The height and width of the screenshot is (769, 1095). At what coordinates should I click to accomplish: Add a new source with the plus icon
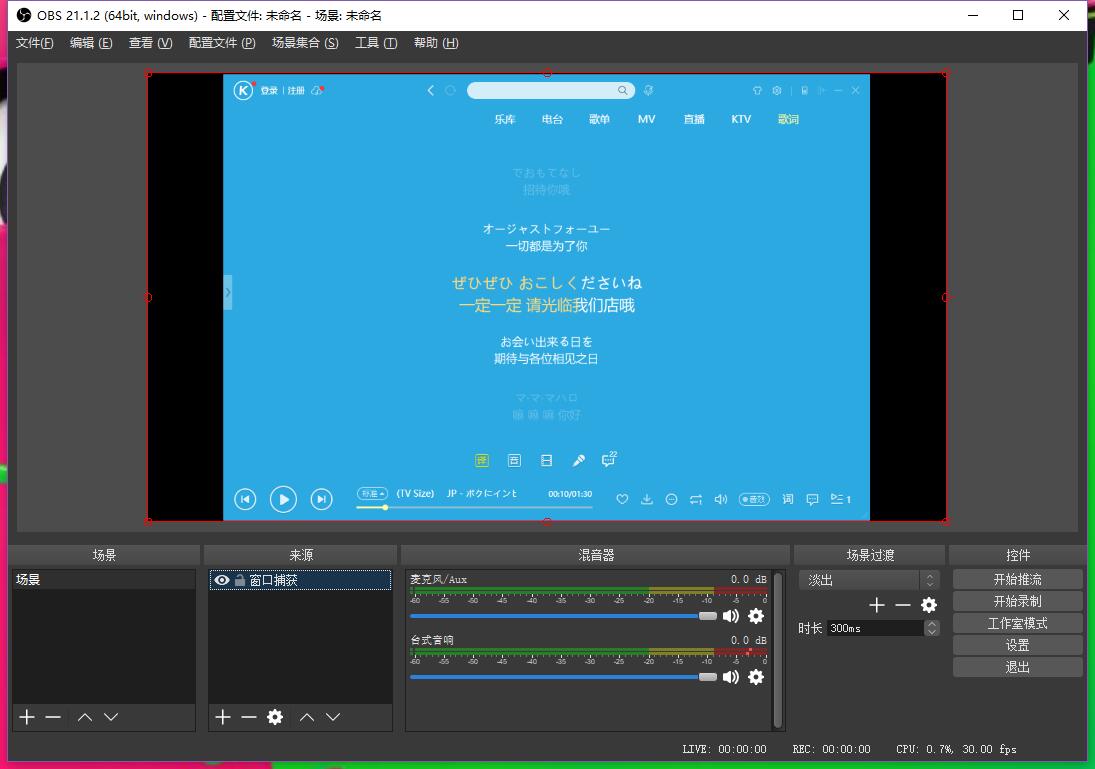point(222,716)
